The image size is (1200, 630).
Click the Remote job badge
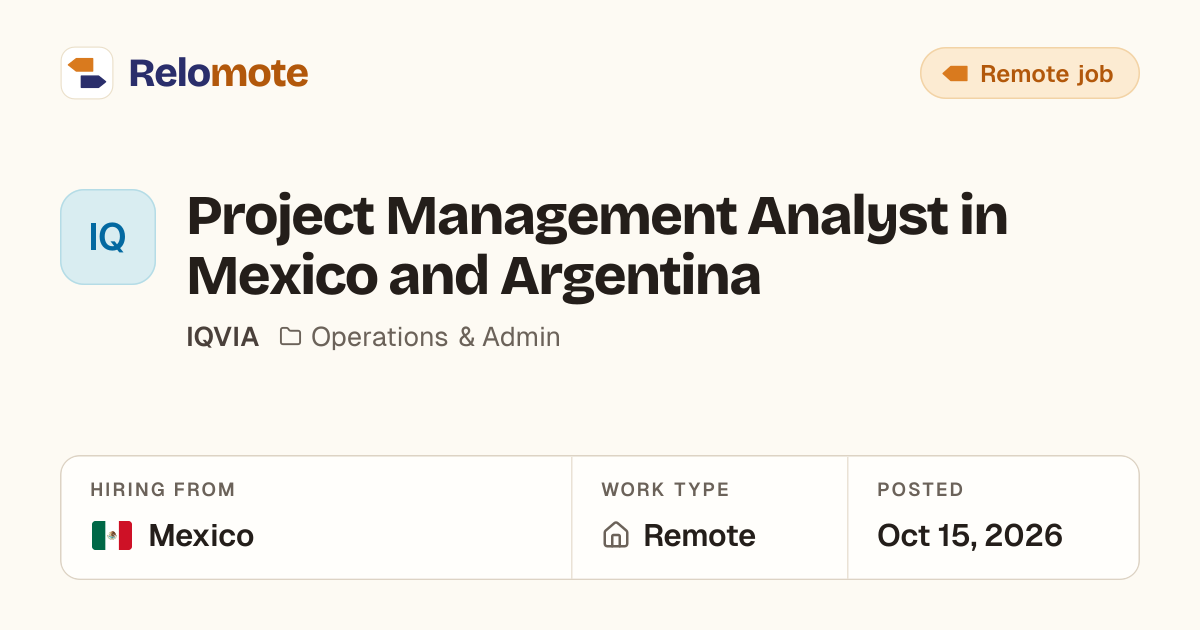[x=1030, y=73]
